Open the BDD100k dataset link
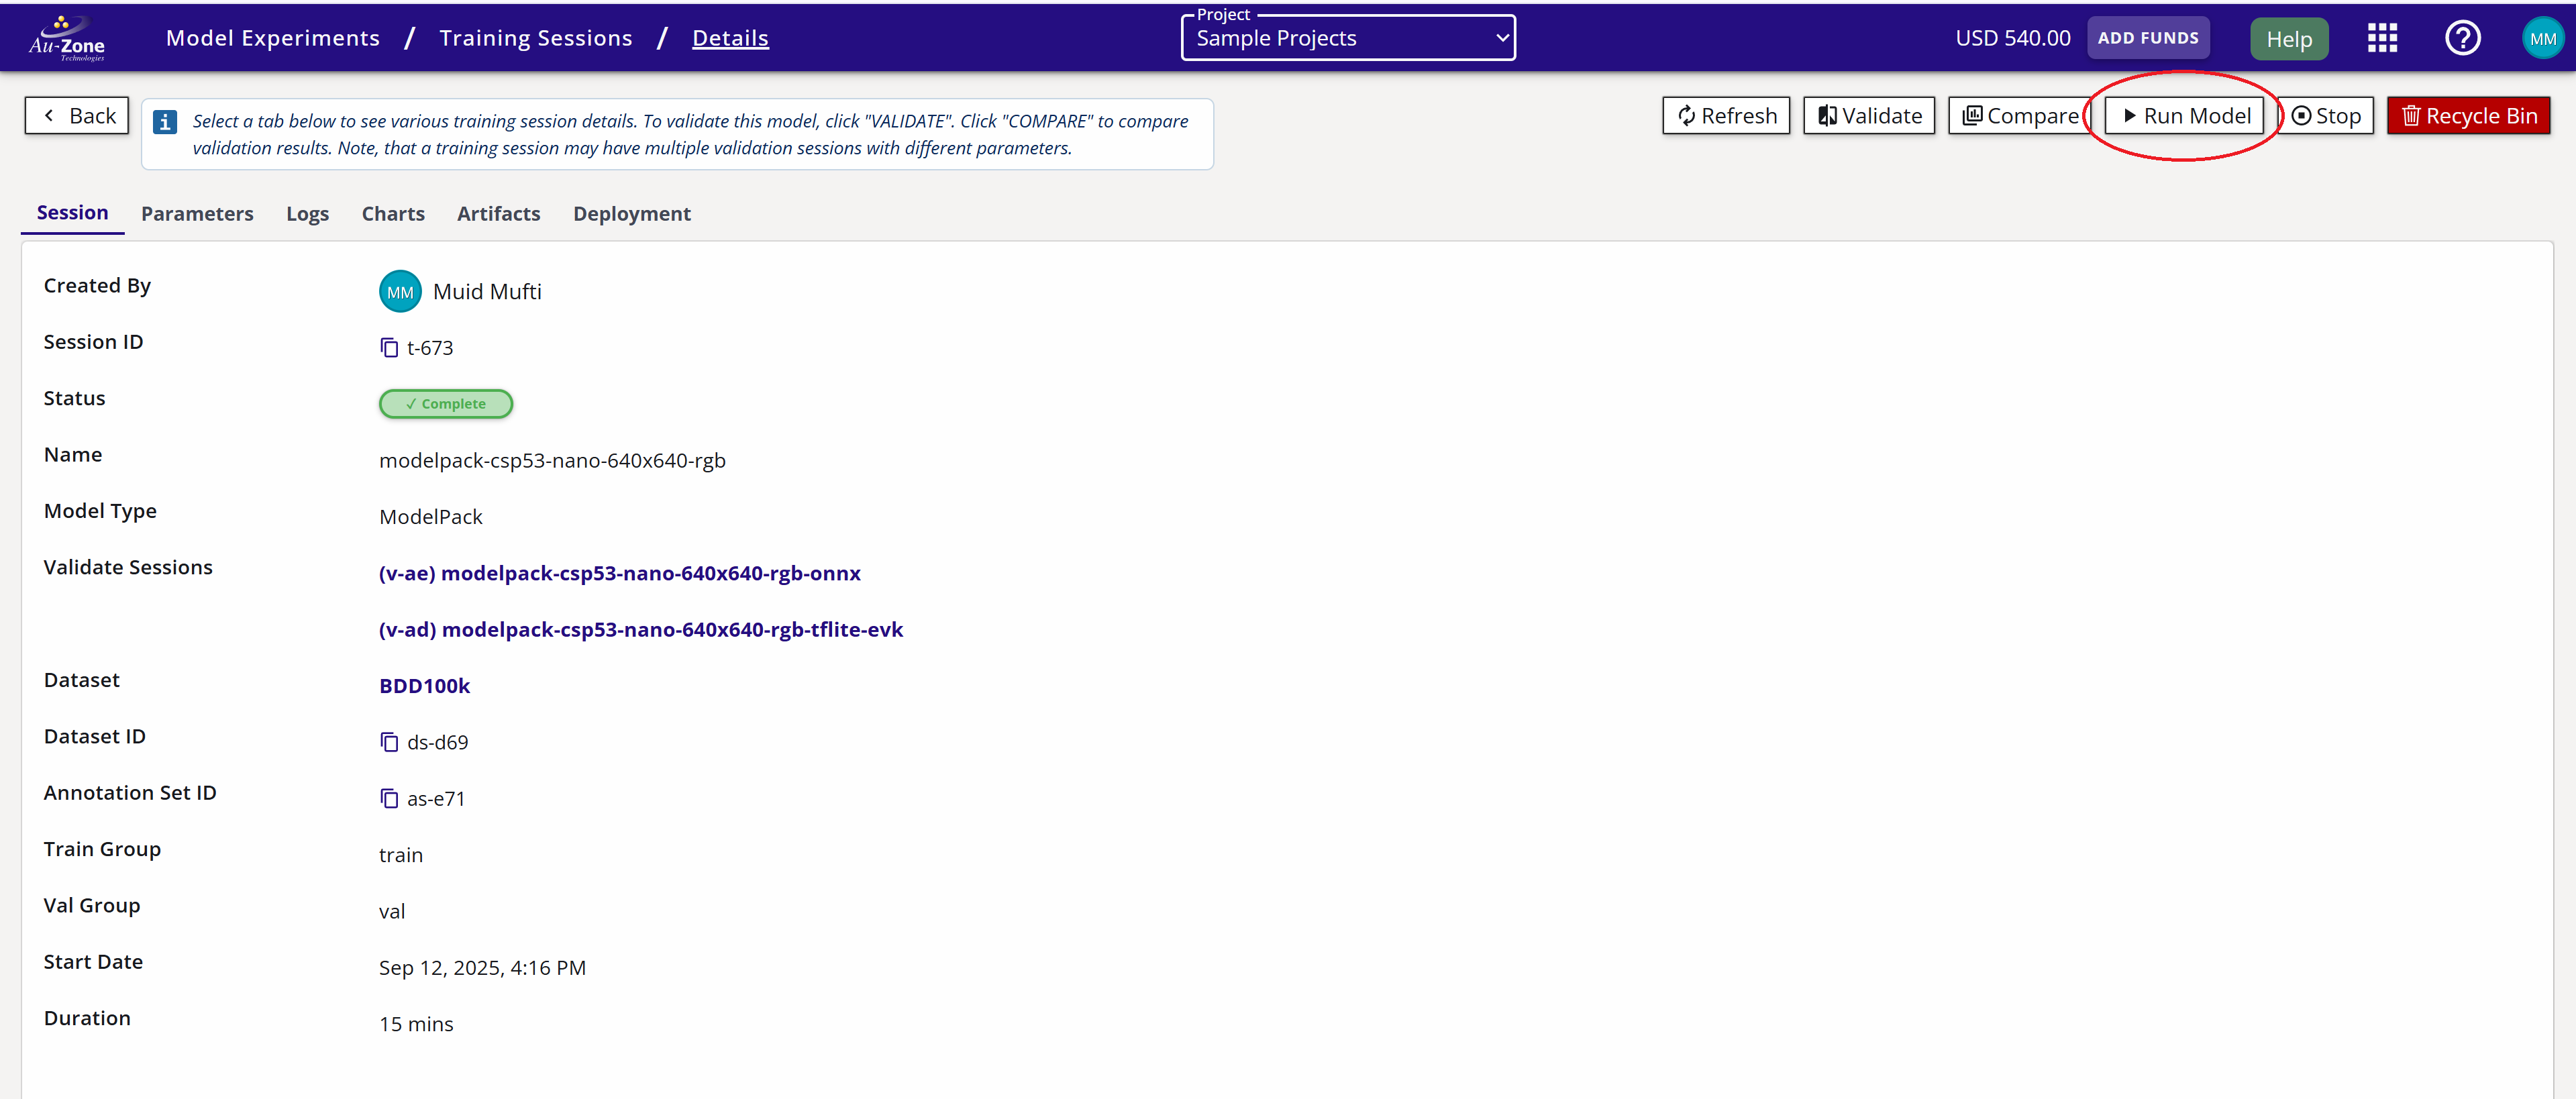The width and height of the screenshot is (2576, 1099). pos(424,686)
